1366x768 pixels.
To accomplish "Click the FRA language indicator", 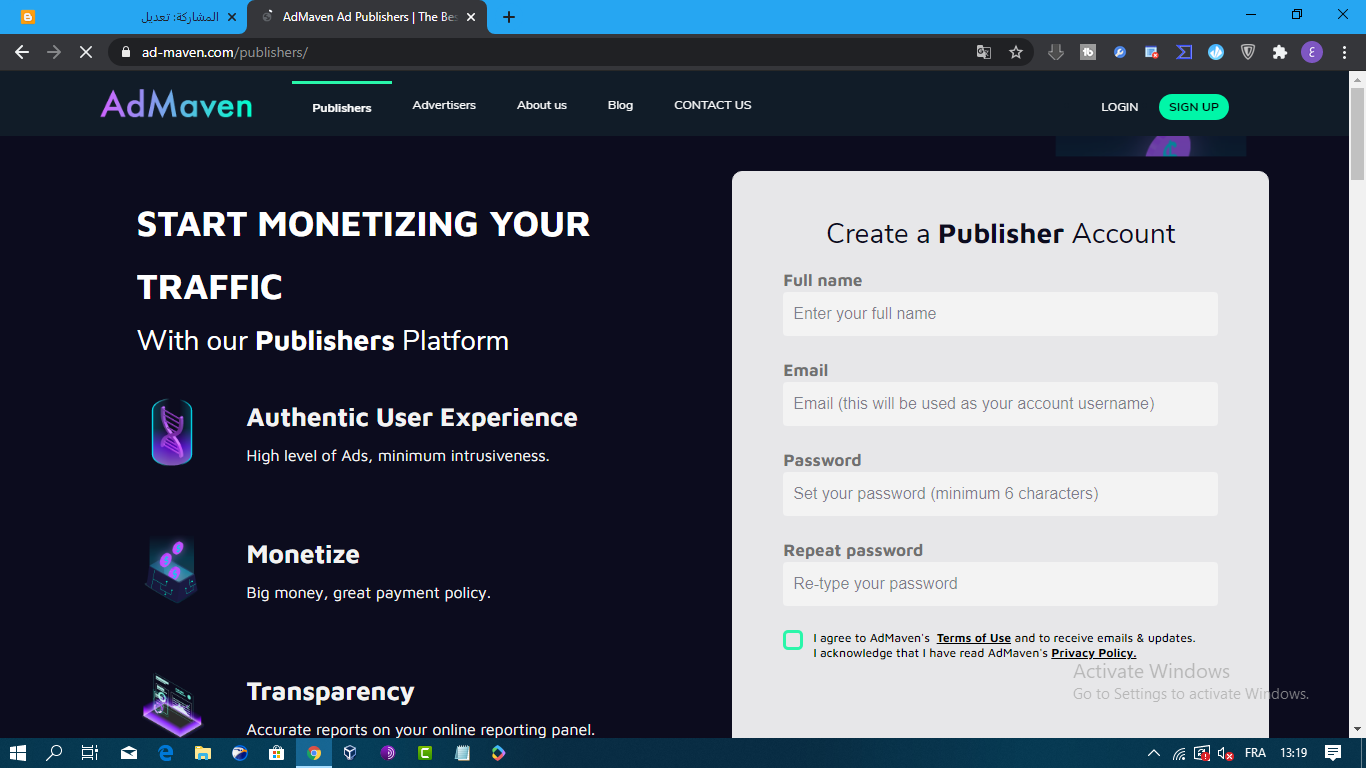I will pos(1255,753).
